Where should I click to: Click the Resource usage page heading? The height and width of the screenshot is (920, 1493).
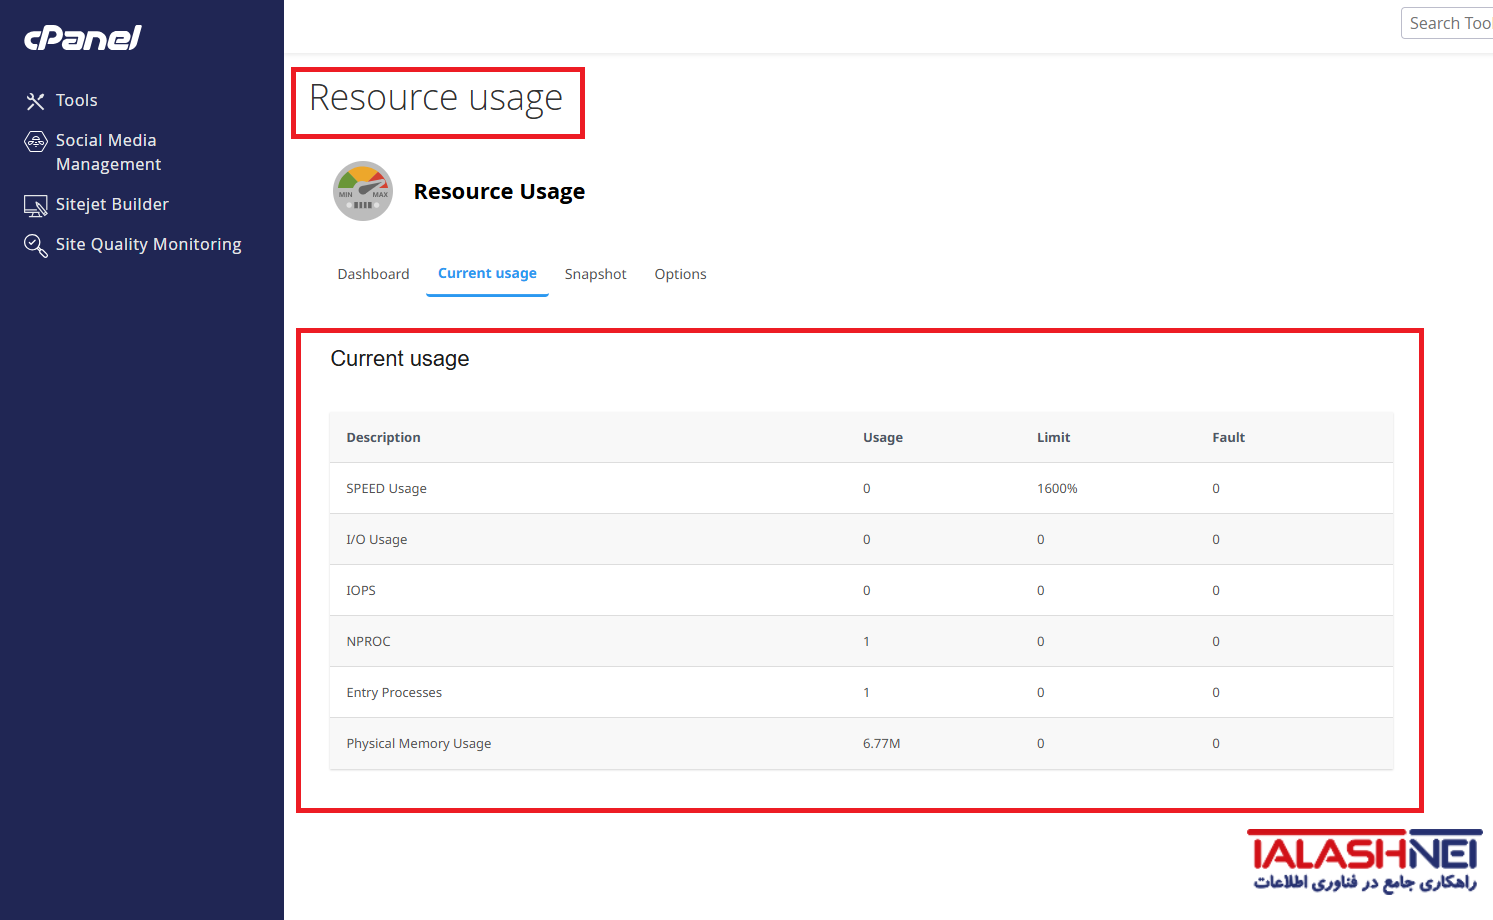click(x=436, y=98)
